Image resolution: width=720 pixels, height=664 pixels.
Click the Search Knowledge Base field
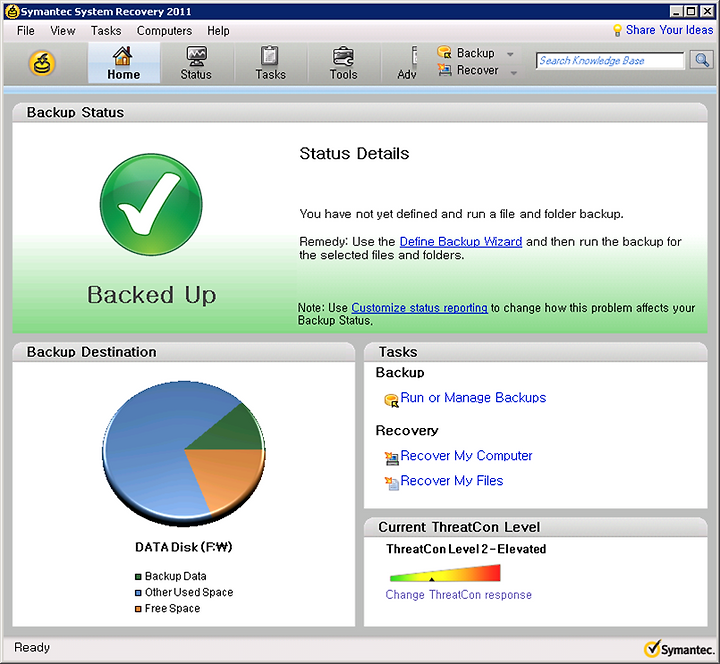(x=610, y=61)
